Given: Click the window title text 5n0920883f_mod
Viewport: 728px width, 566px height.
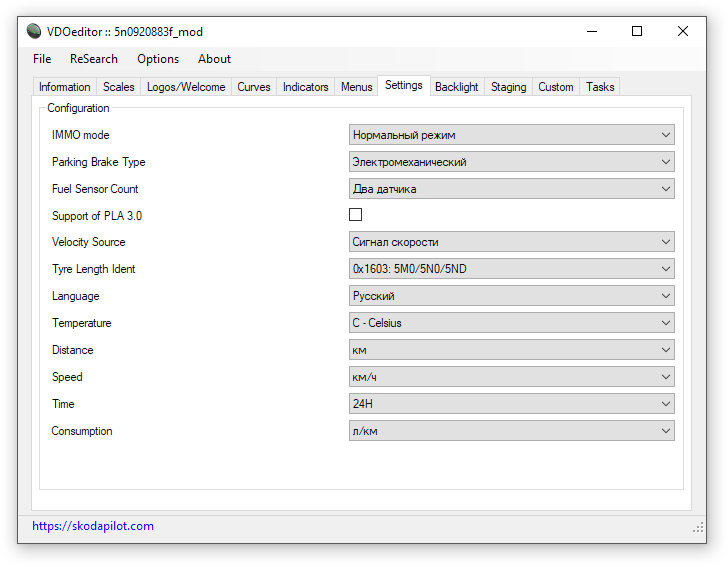Looking at the screenshot, I should tap(158, 32).
